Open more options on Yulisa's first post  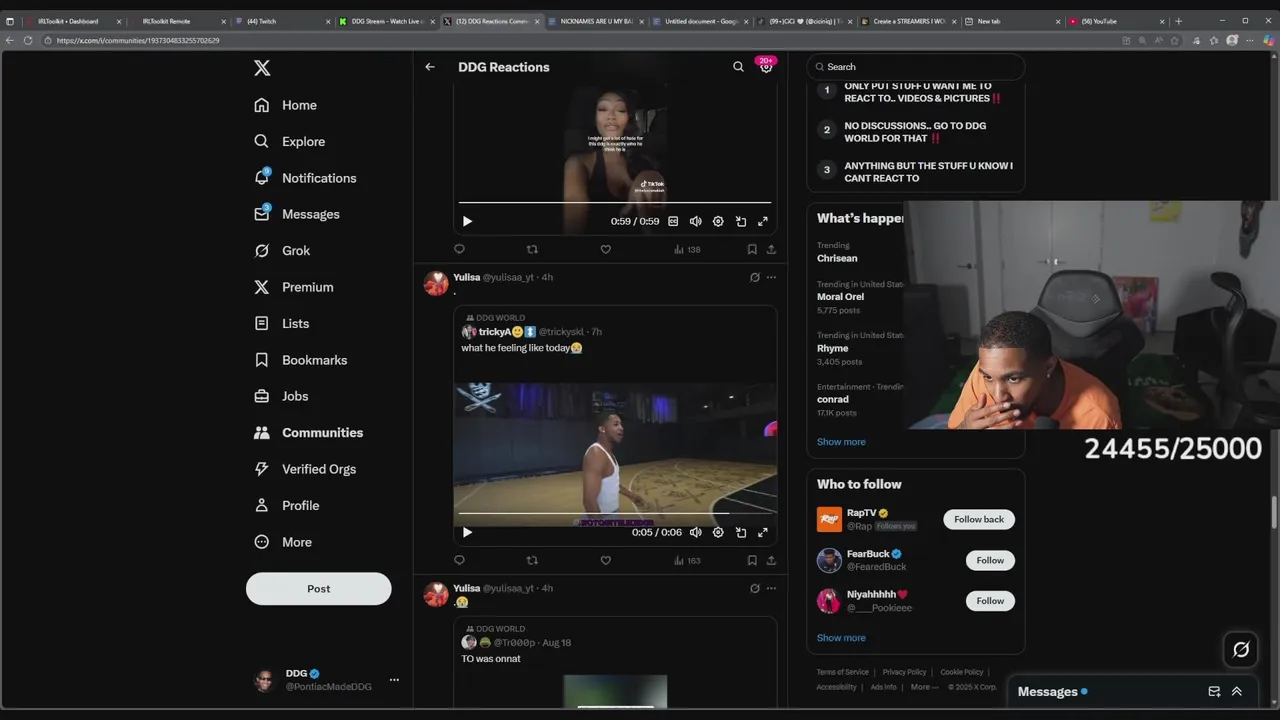771,277
